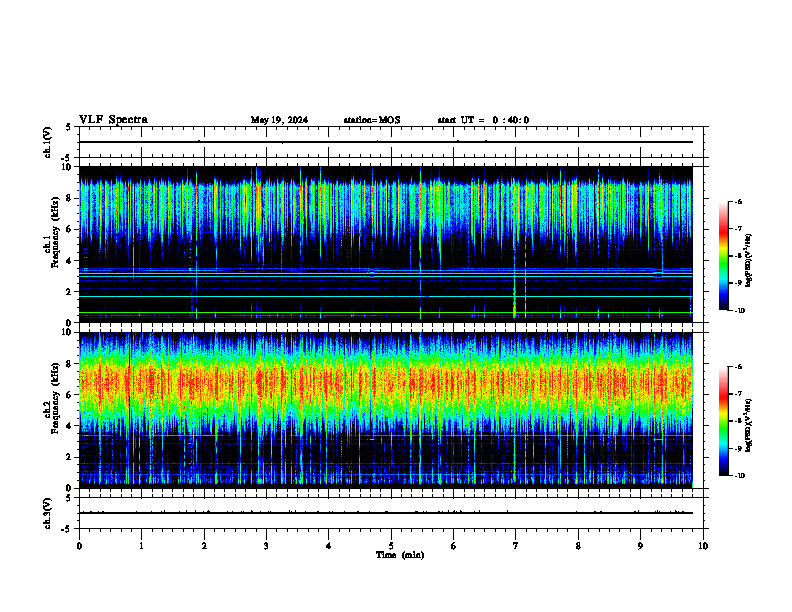Click the ch.2 spectrogram panel
The height and width of the screenshot is (612, 792).
(x=386, y=410)
